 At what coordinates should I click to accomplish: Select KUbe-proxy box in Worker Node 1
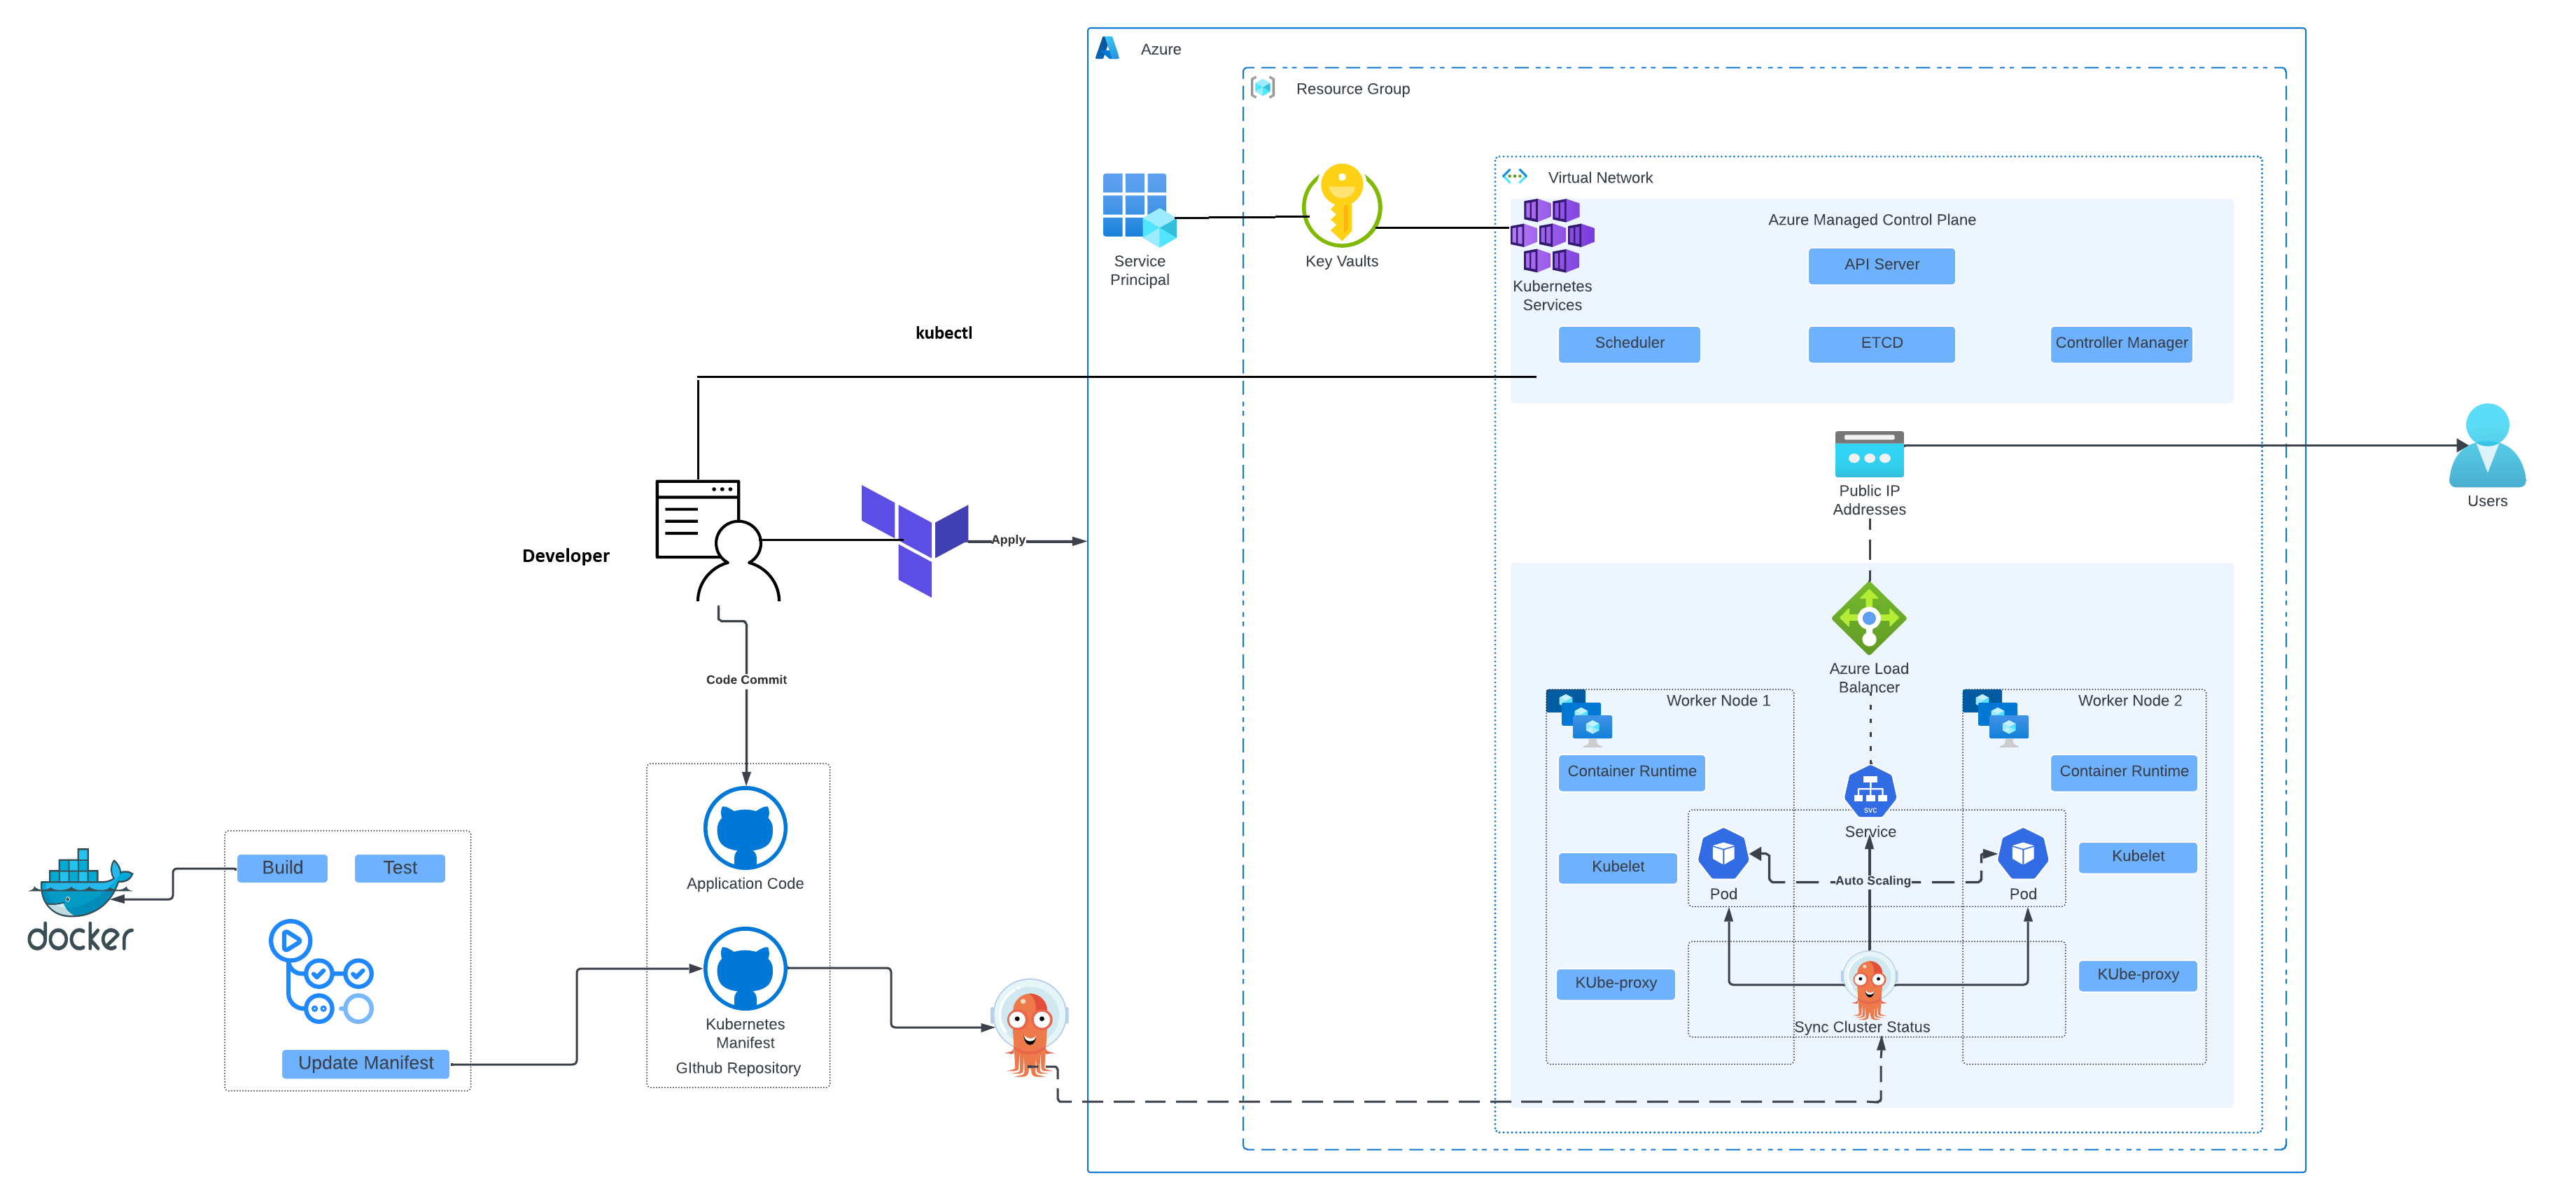[x=1615, y=983]
